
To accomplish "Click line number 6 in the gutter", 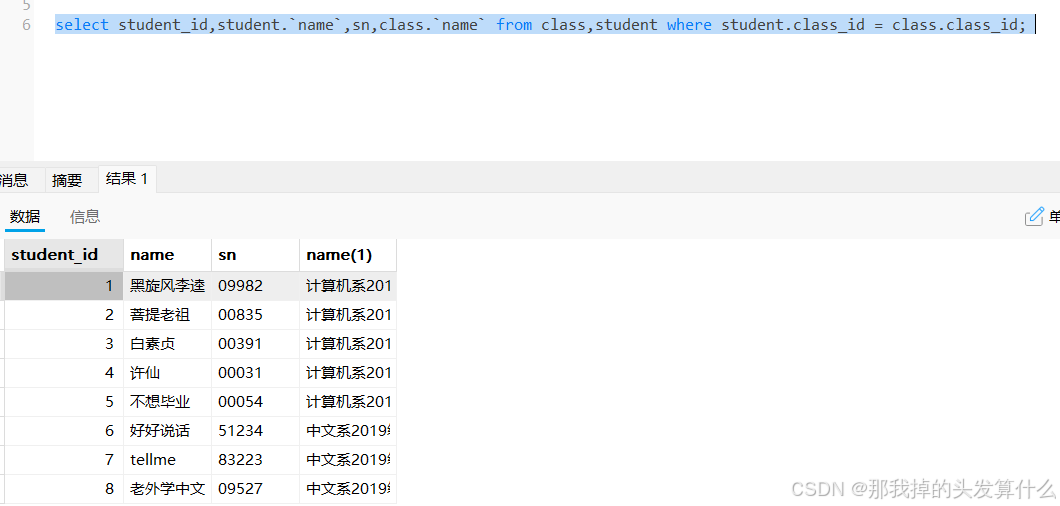I will coord(26,25).
